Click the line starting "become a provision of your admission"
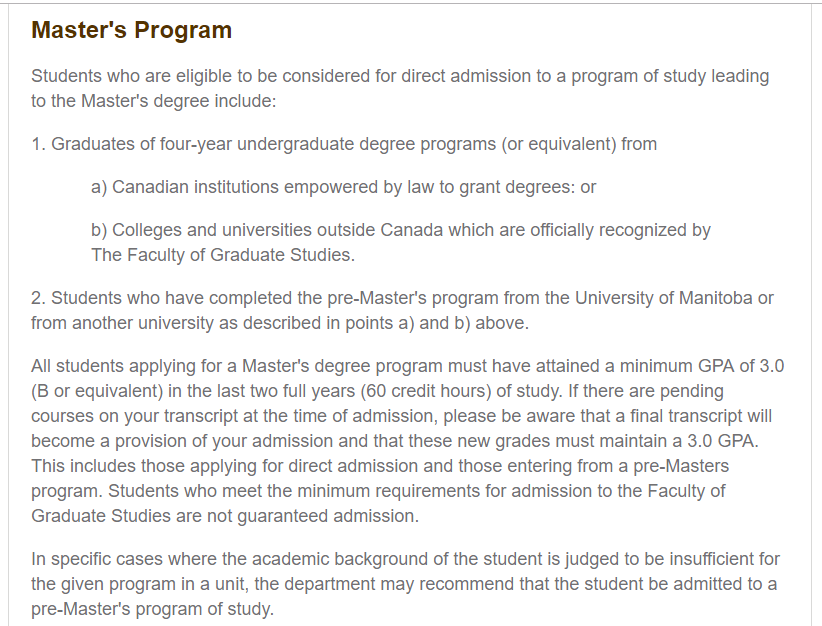The image size is (822, 626). pyautogui.click(x=400, y=440)
